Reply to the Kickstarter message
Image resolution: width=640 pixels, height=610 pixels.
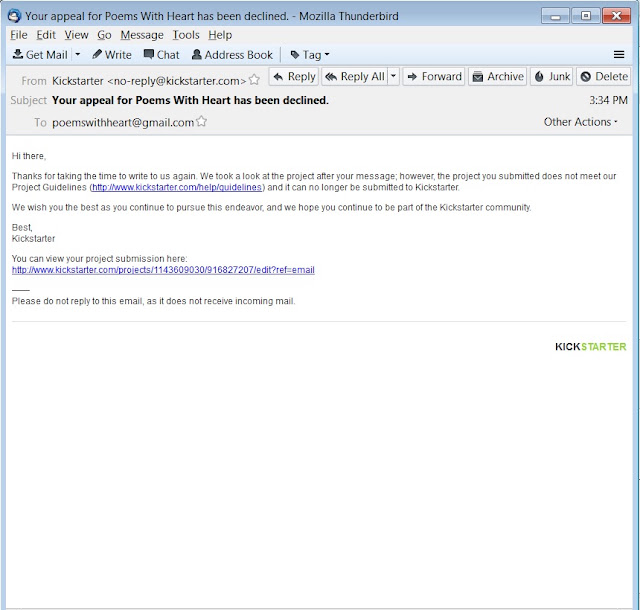coord(293,76)
